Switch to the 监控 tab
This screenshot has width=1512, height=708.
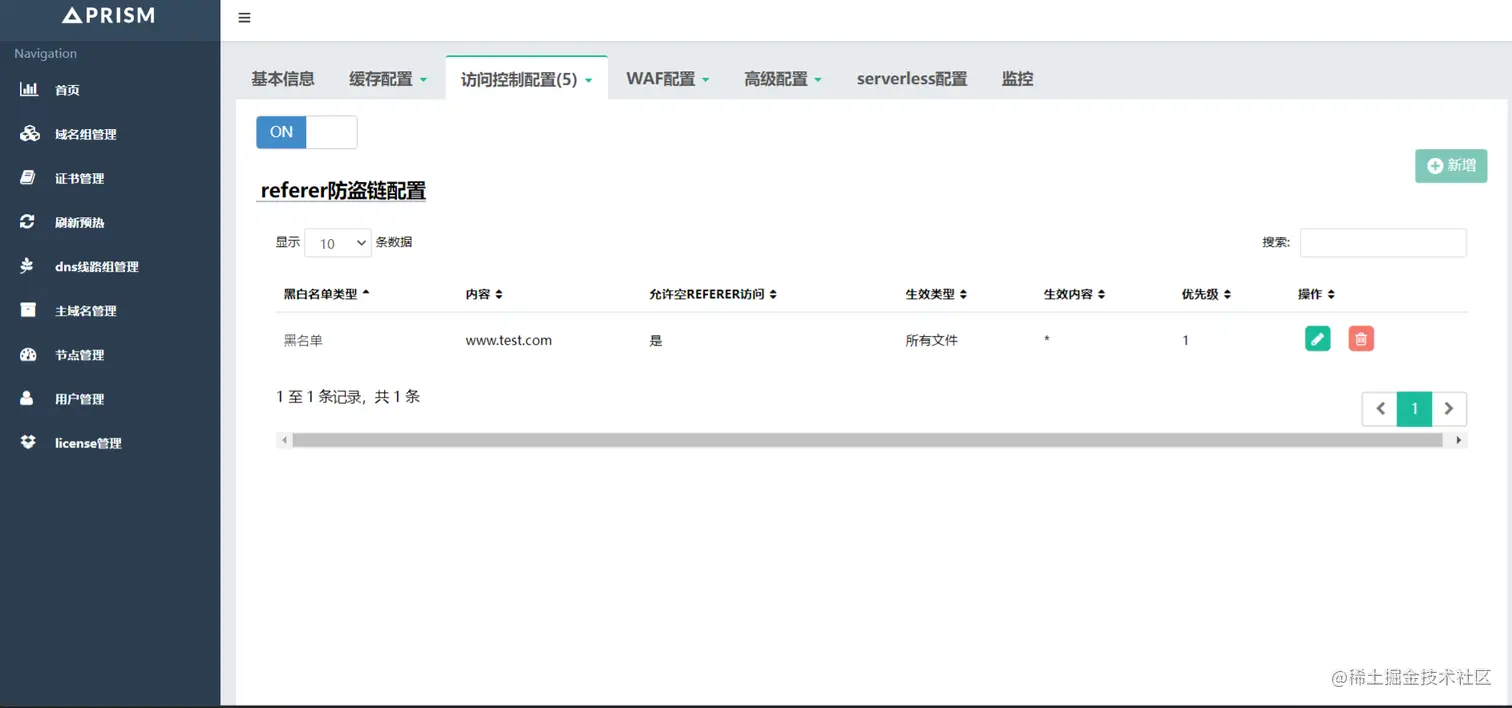pos(1017,79)
